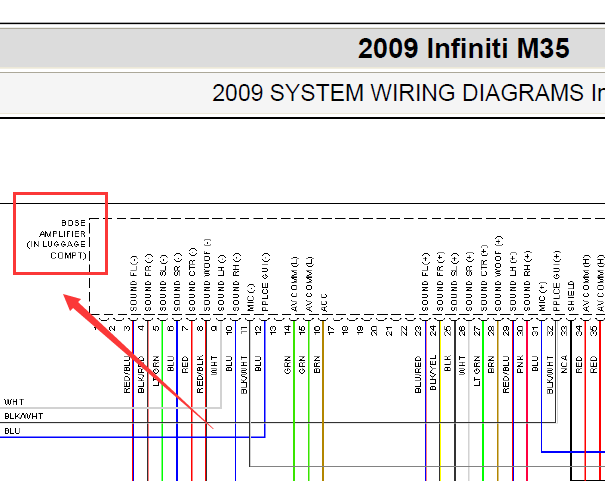
Task: Click connector pin number 12
Action: click(258, 330)
